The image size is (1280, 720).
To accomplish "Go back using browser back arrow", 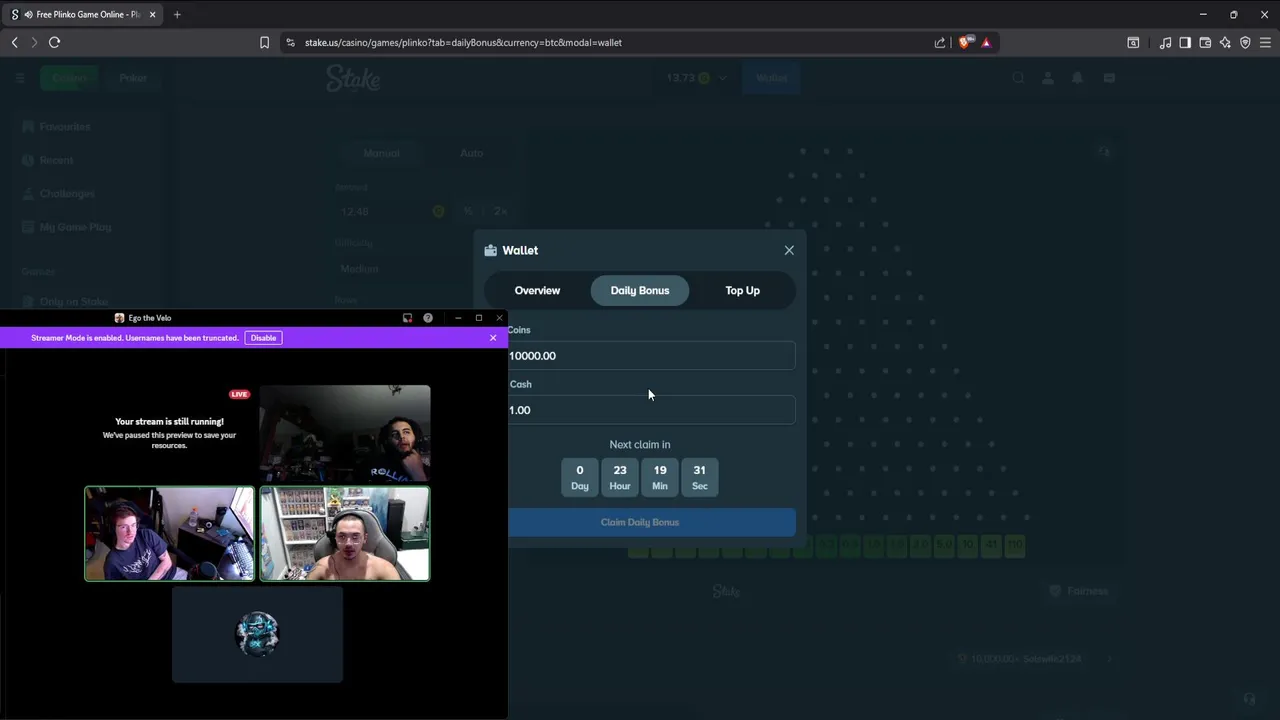I will pyautogui.click(x=15, y=42).
